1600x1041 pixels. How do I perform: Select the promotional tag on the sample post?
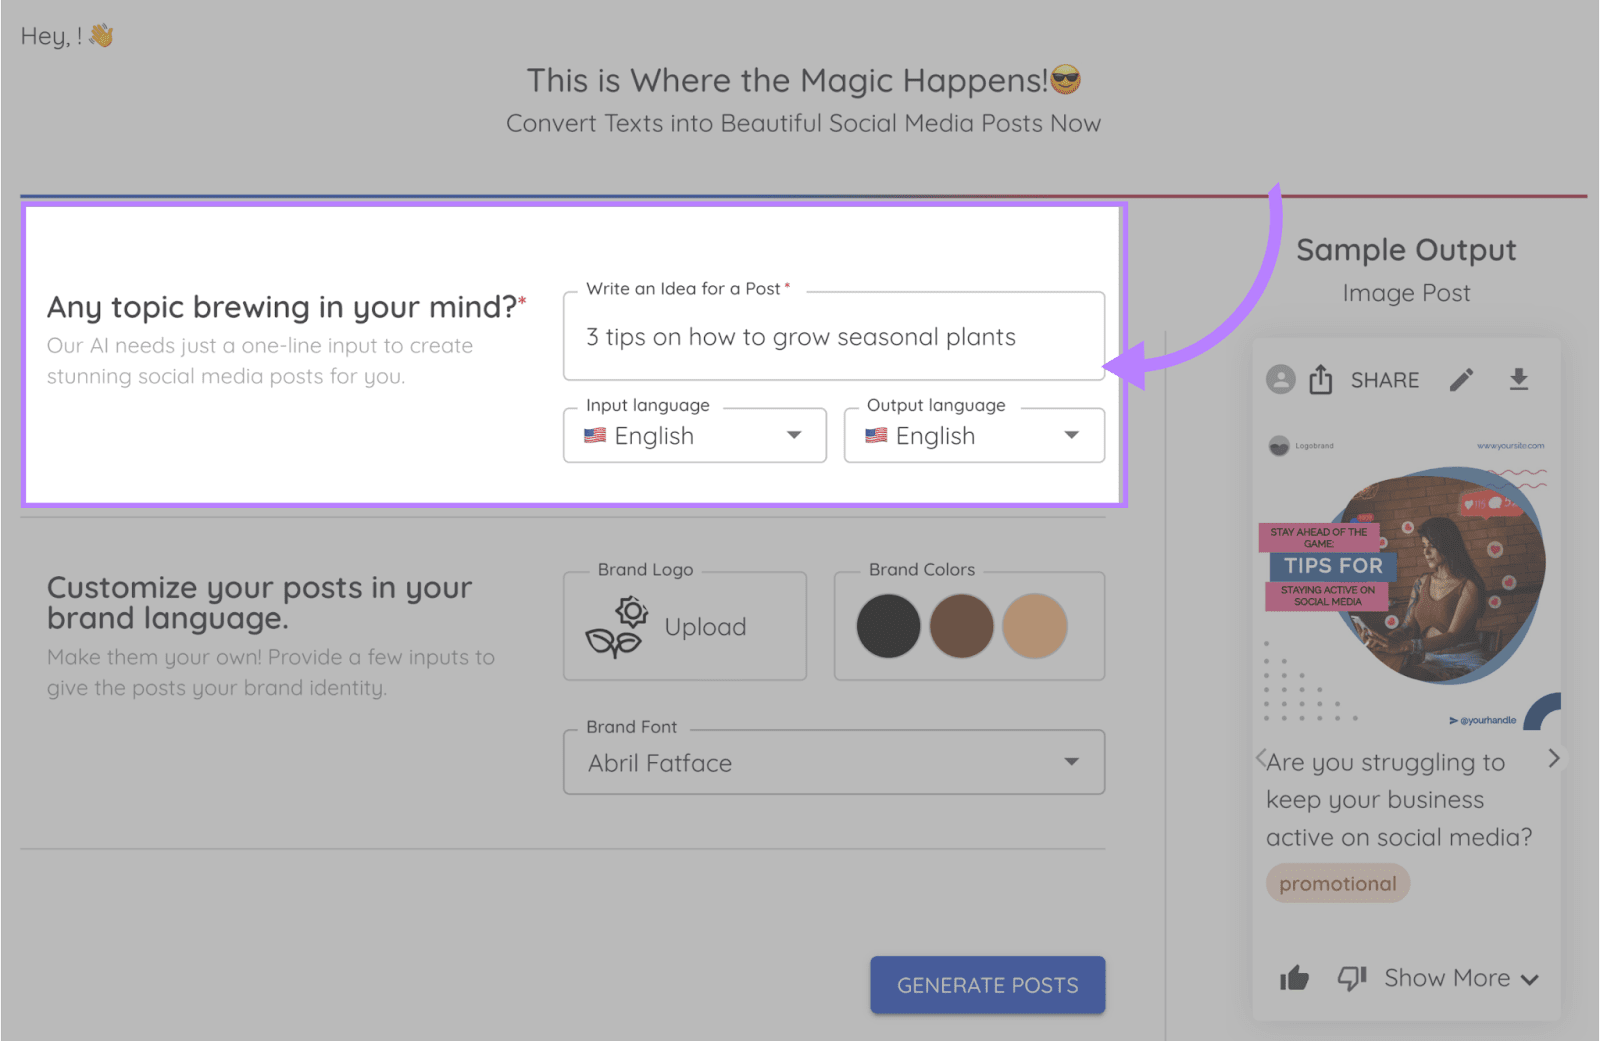pos(1337,883)
